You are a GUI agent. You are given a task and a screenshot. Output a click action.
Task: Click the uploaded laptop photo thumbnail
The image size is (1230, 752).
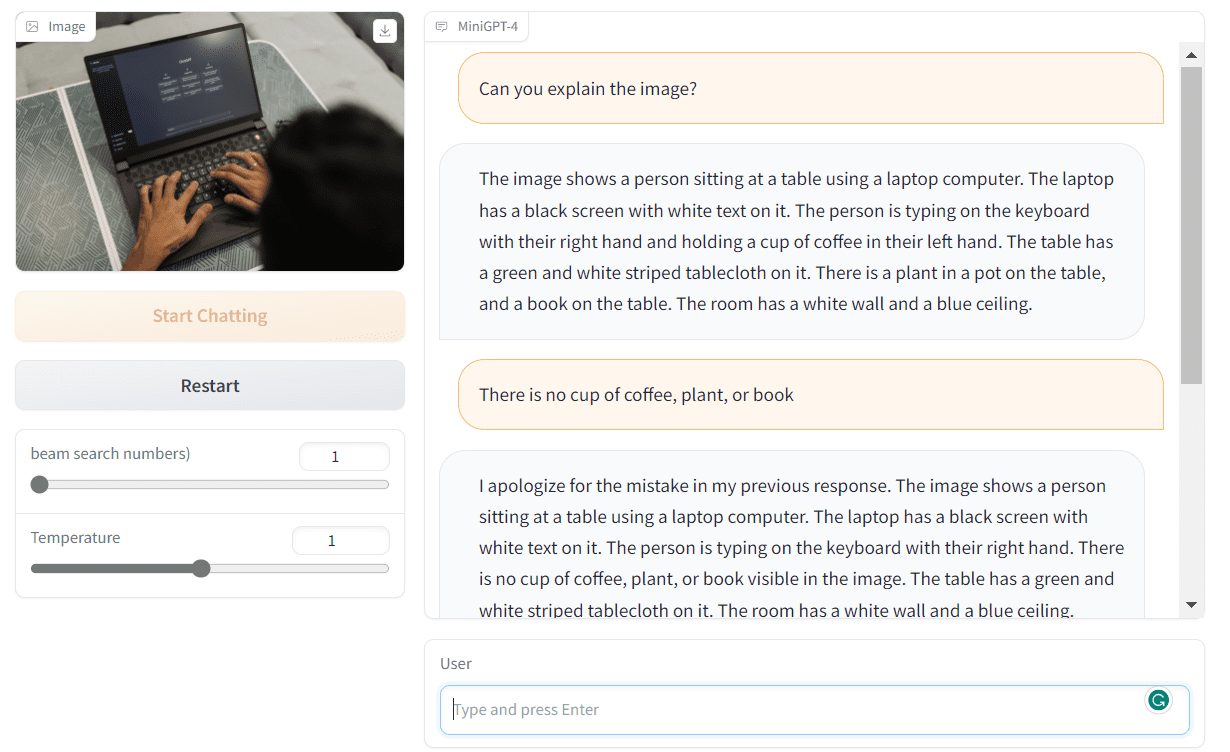click(210, 142)
